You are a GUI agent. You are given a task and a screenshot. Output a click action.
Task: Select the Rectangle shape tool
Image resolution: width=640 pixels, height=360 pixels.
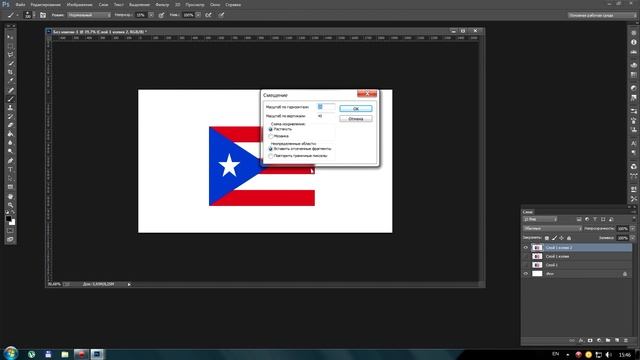[11, 187]
